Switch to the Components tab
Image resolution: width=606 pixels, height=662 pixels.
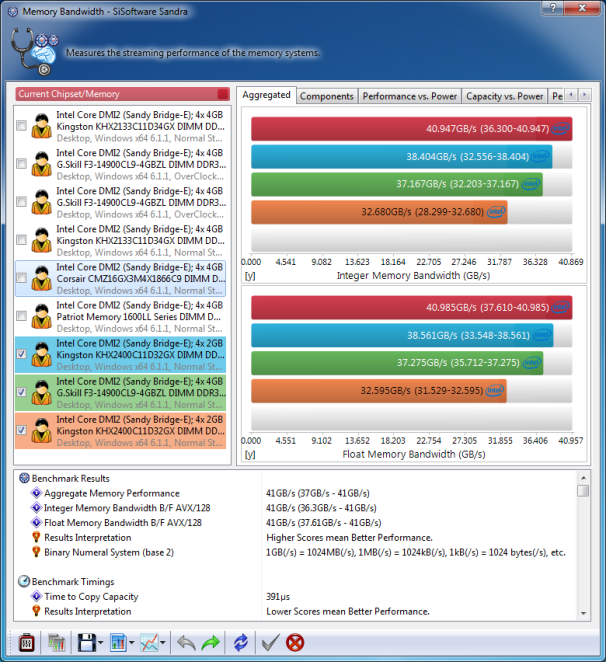click(x=327, y=96)
